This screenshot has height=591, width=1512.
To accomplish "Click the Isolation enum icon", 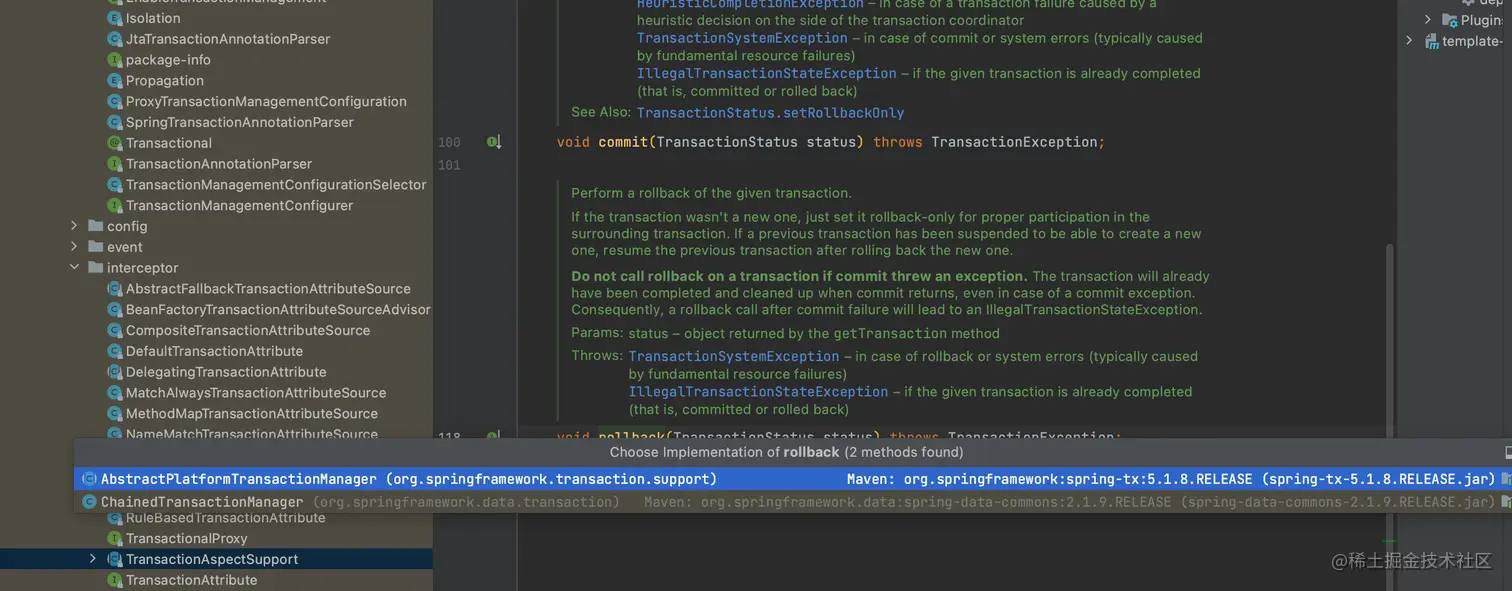I will point(115,18).
